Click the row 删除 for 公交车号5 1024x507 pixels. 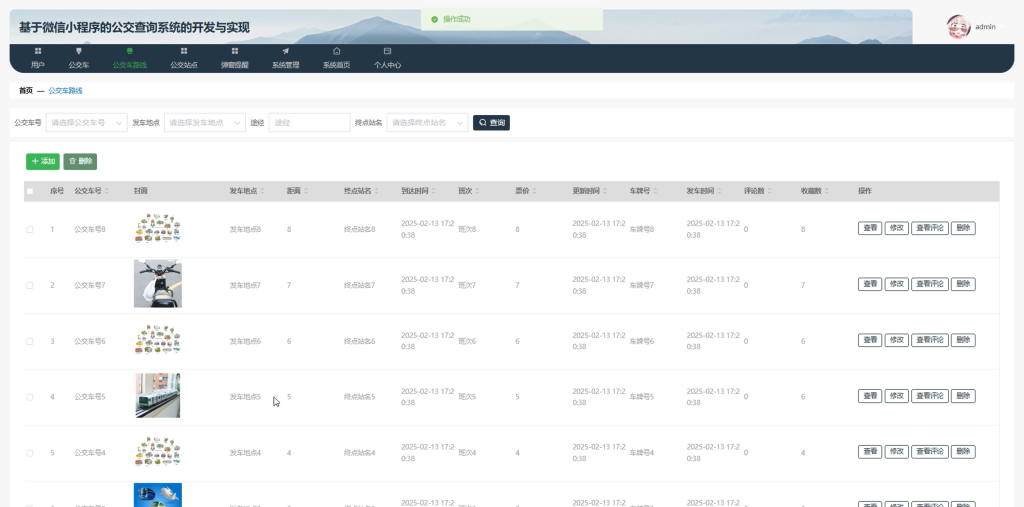coord(963,396)
